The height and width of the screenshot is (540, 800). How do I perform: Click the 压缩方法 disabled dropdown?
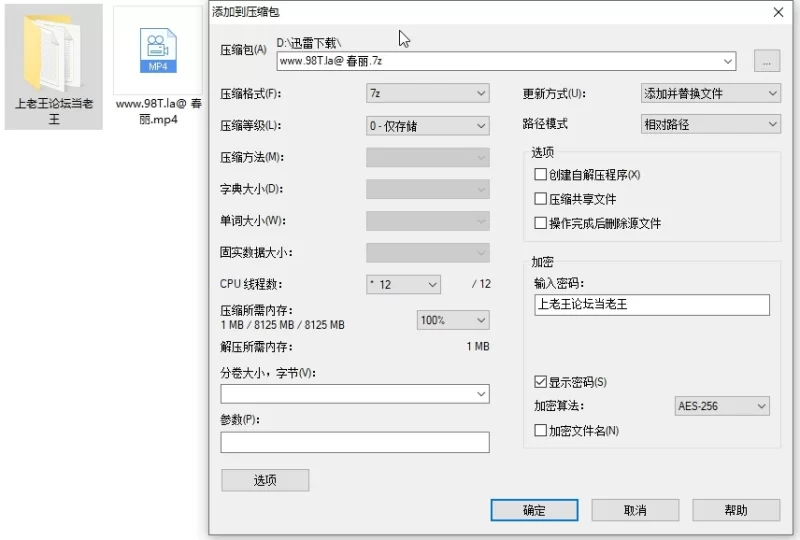click(x=428, y=157)
